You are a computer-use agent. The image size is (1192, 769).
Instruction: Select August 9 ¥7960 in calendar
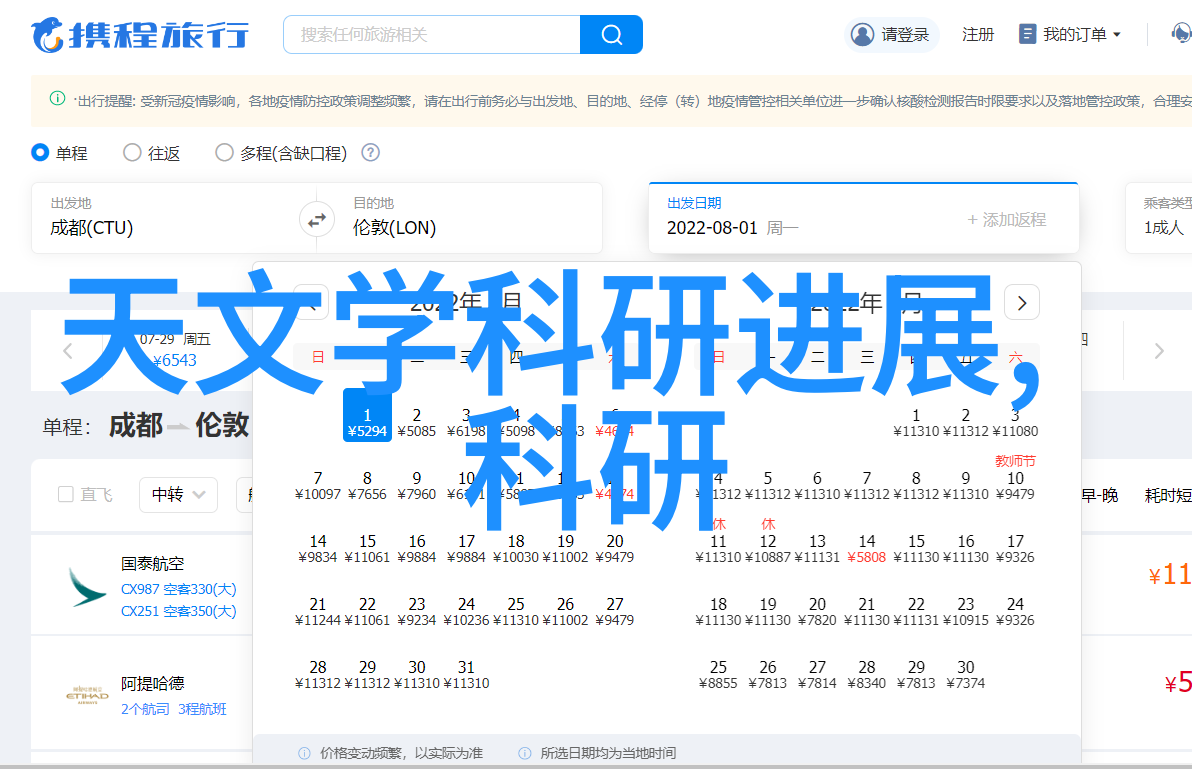coord(417,486)
